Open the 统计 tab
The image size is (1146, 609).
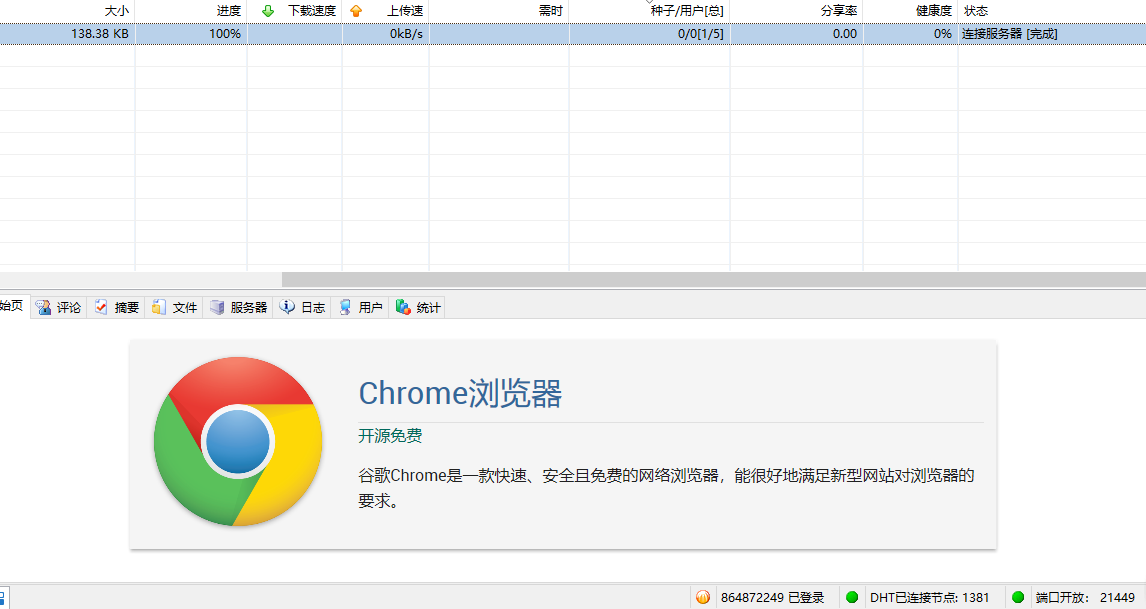(x=417, y=308)
